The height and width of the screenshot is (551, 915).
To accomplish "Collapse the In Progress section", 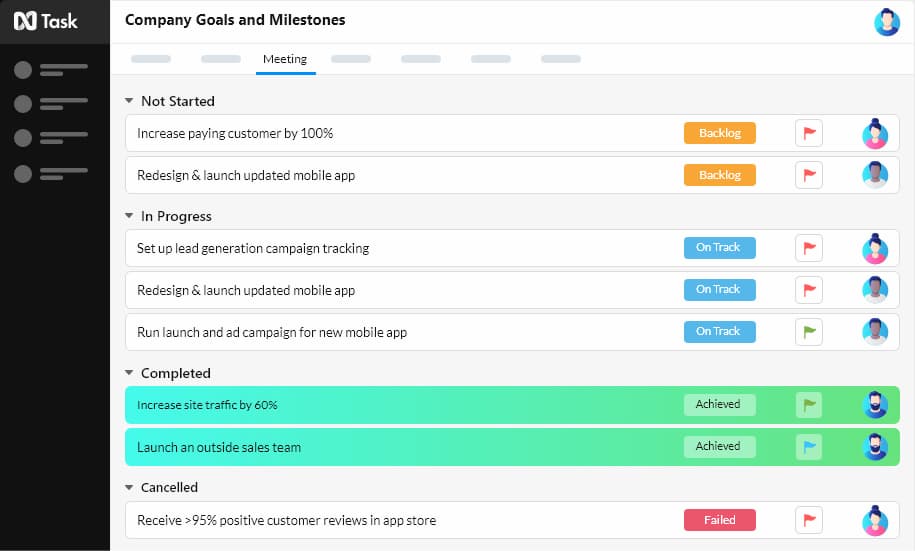I will (x=129, y=216).
